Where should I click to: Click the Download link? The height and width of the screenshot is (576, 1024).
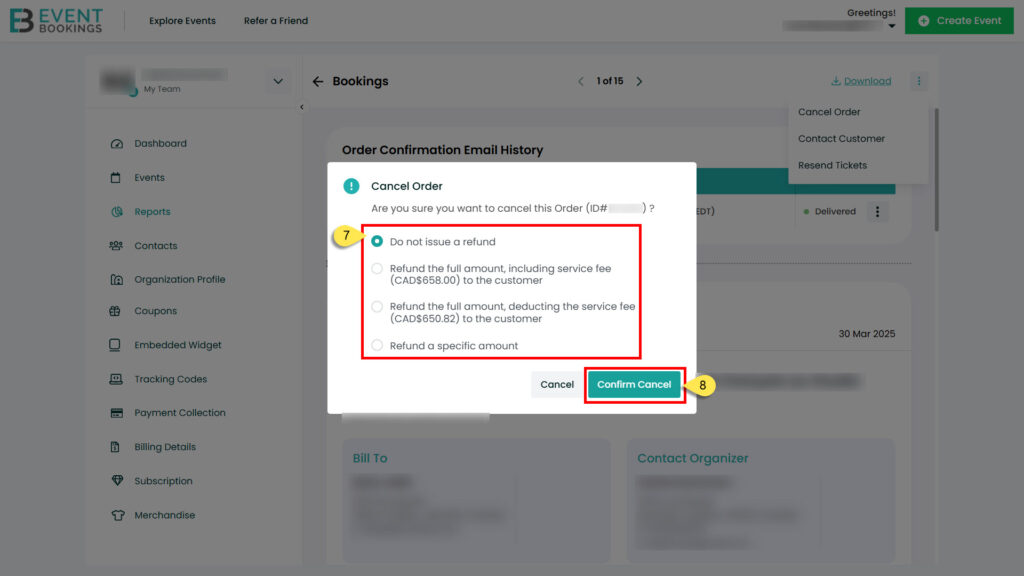tap(861, 81)
